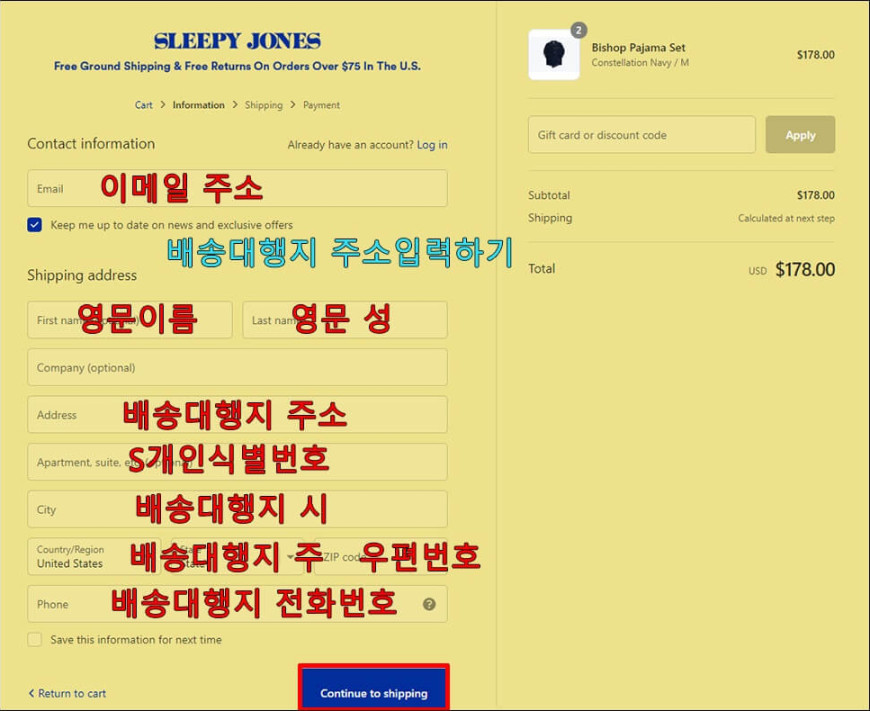Click the Contact information heading

pyautogui.click(x=91, y=144)
